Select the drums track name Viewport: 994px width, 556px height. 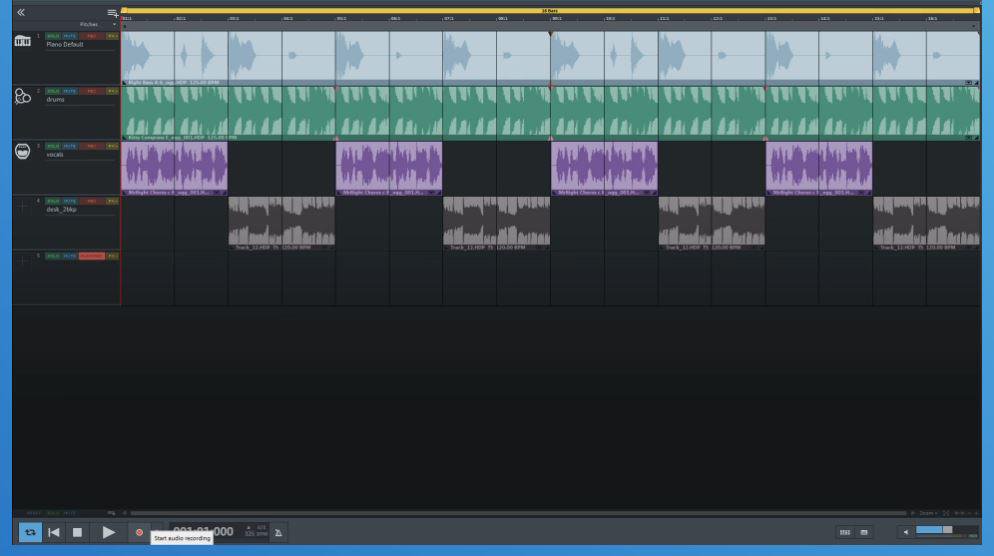(55, 100)
